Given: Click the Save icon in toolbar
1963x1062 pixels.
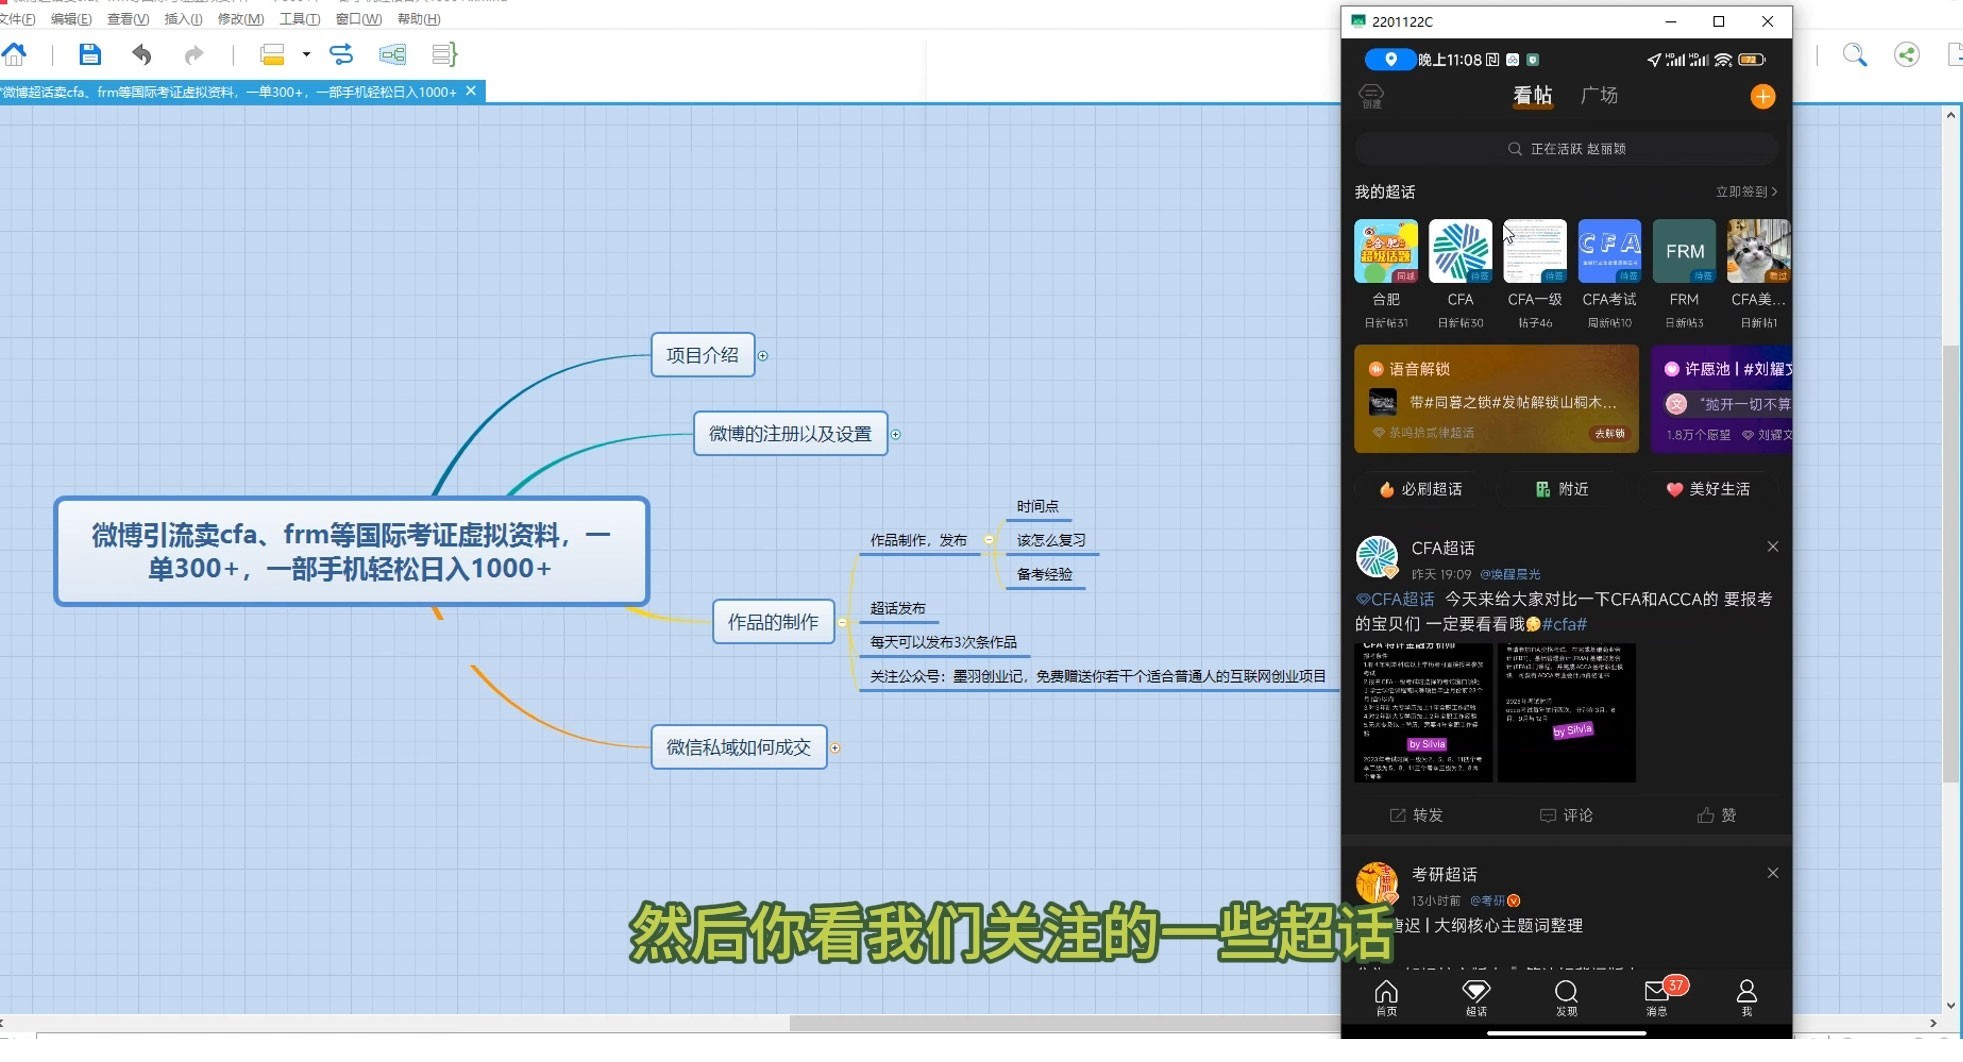Looking at the screenshot, I should pos(90,54).
